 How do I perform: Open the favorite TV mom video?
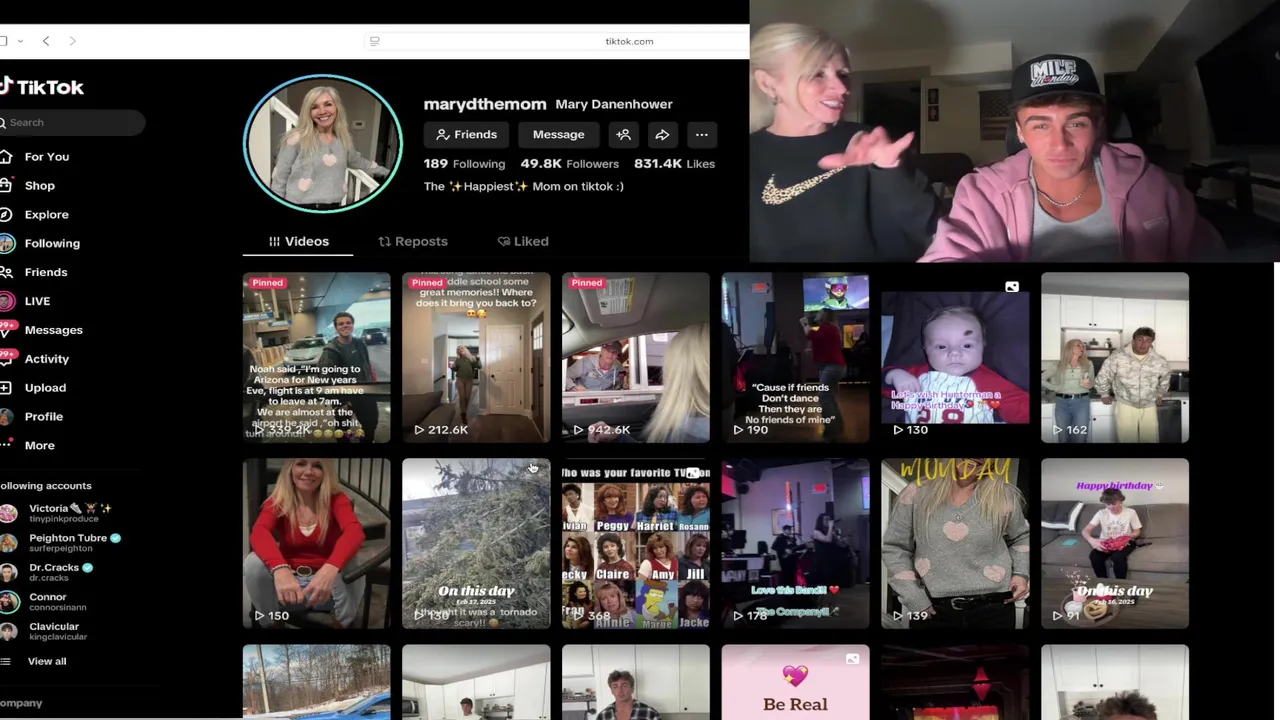tap(636, 543)
